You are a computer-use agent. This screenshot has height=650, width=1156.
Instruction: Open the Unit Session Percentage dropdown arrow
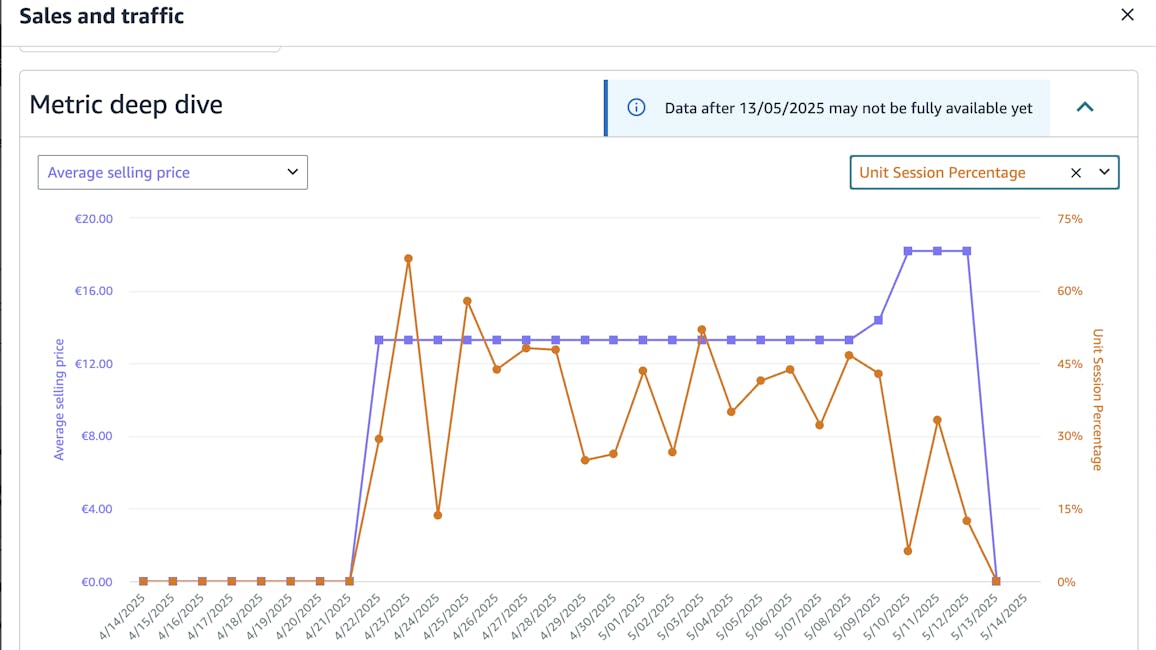tap(1104, 172)
